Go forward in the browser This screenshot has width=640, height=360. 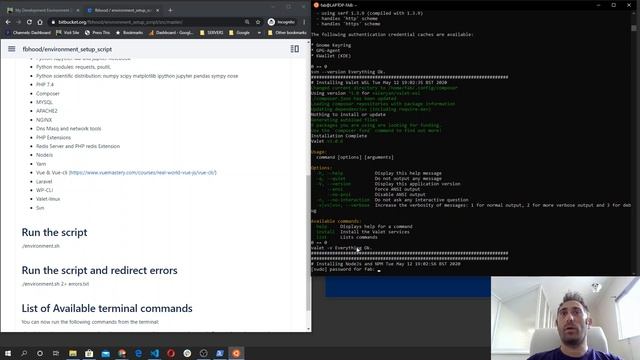click(x=18, y=22)
